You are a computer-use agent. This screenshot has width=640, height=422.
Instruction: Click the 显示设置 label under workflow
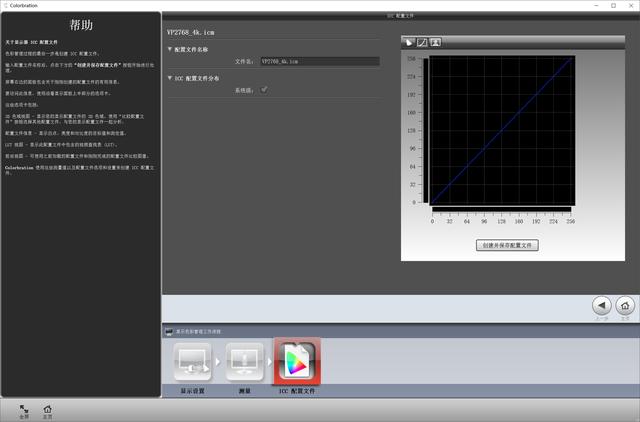[x=192, y=391]
